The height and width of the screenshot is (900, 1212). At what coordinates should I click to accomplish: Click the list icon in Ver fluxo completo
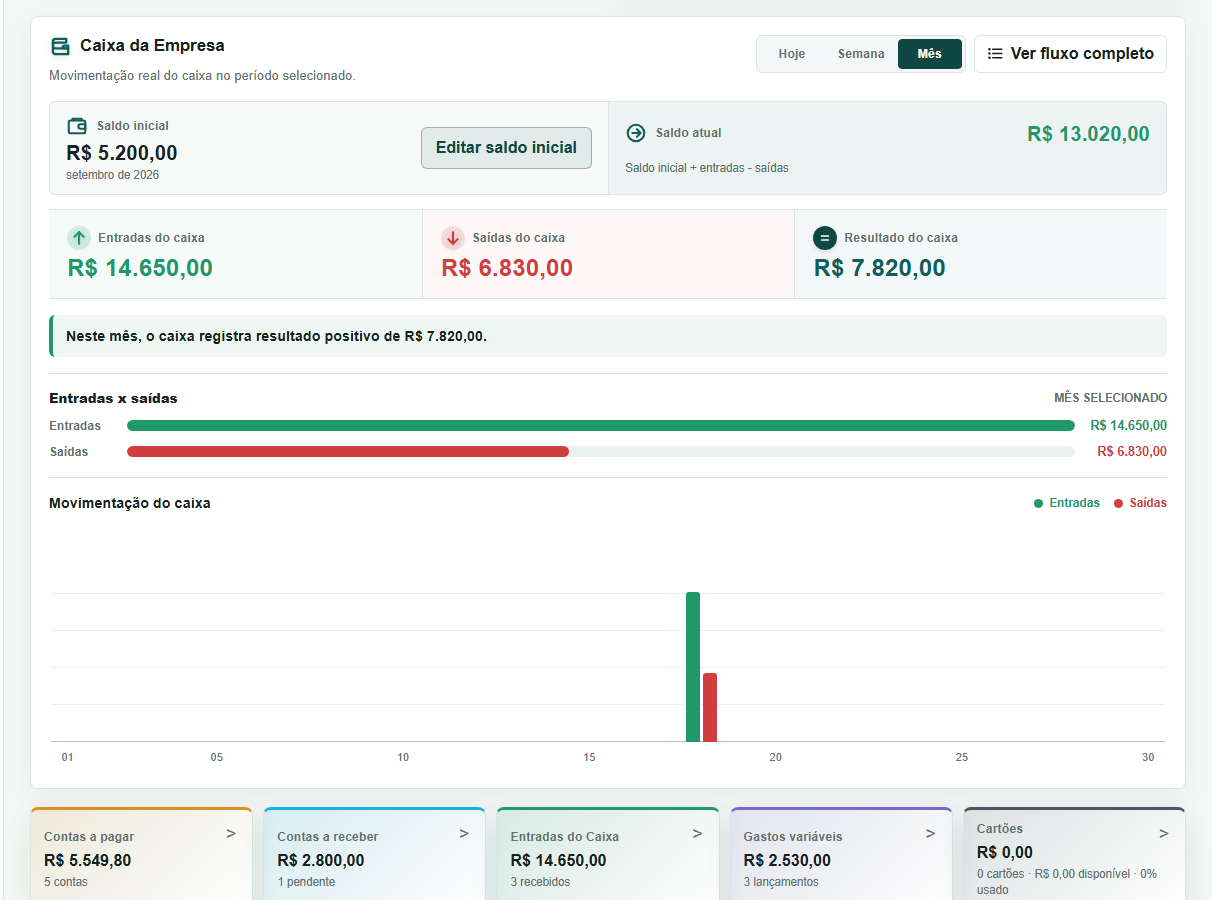[995, 54]
